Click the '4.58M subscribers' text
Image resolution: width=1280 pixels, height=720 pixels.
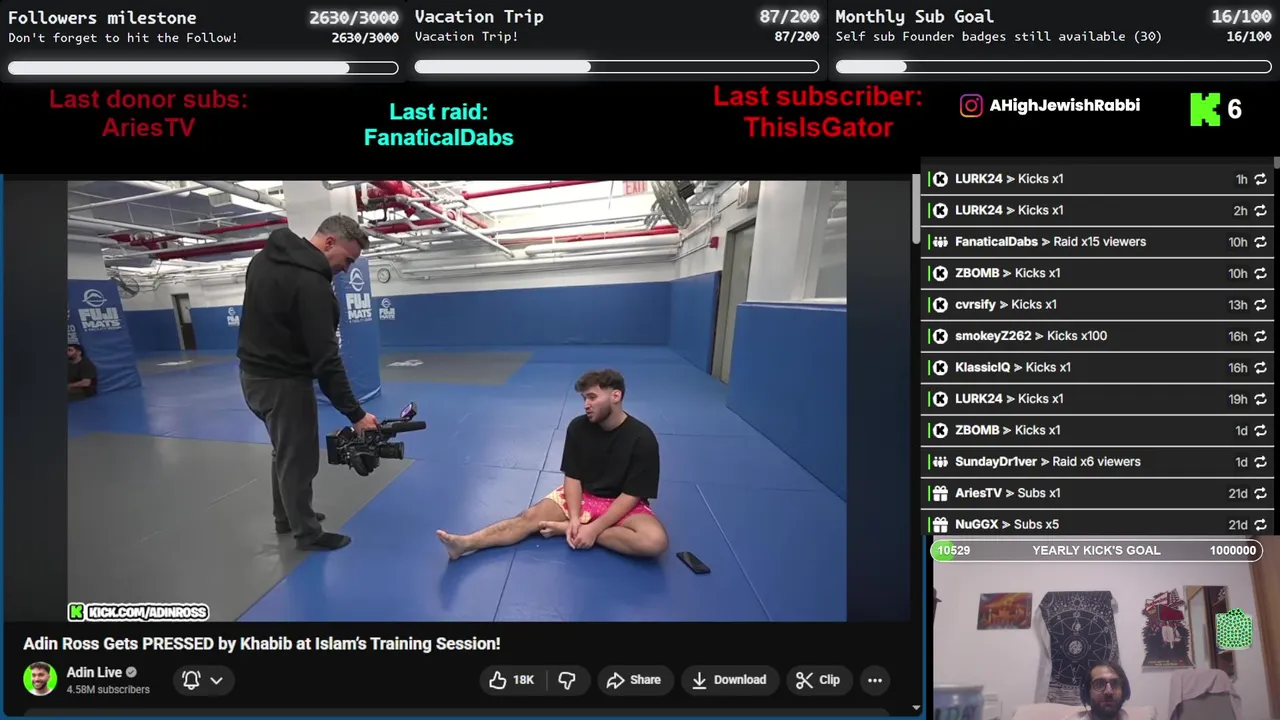click(108, 689)
